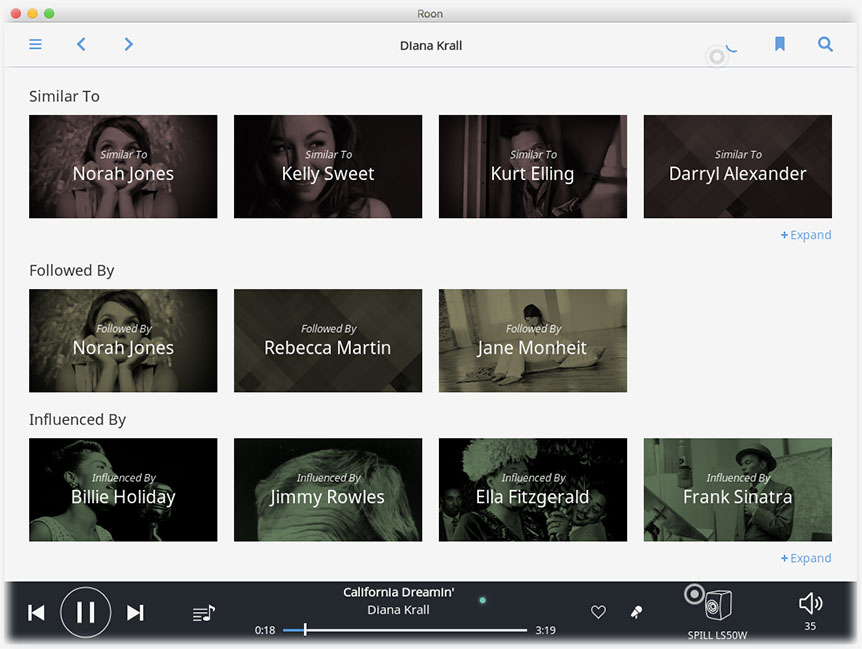Pause the current song
Viewport: 862px width, 649px height.
coord(86,612)
